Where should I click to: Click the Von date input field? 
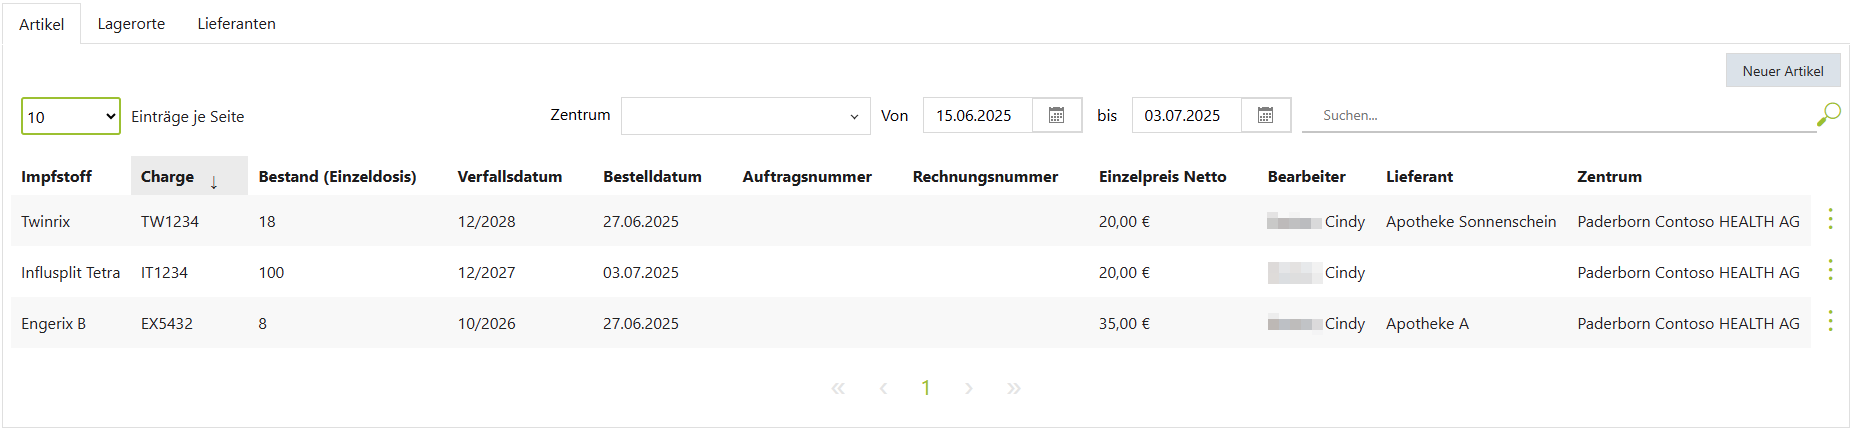tap(977, 116)
